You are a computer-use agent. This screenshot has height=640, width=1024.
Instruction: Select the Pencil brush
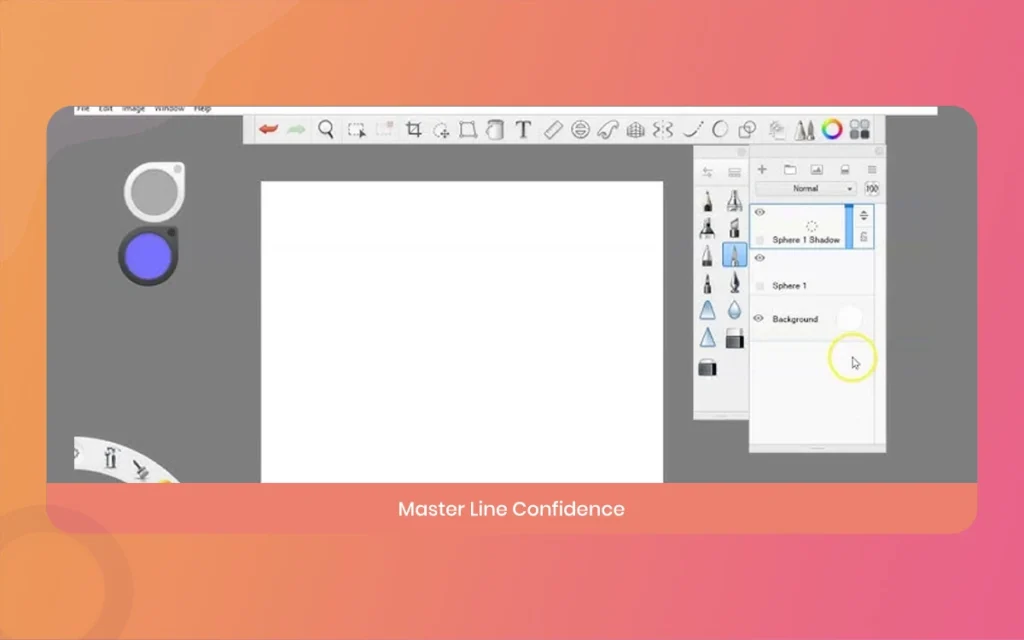(x=707, y=200)
